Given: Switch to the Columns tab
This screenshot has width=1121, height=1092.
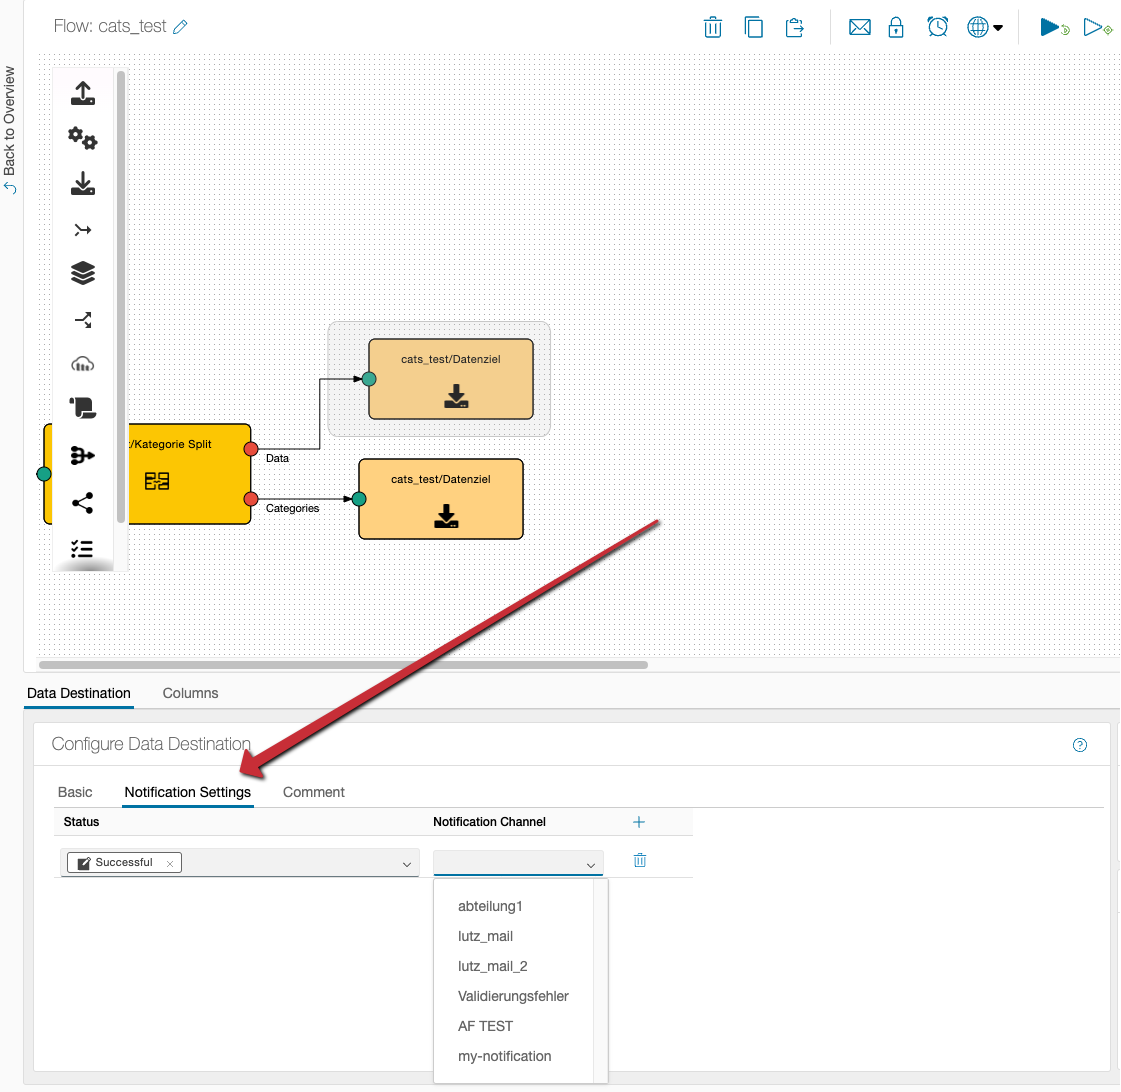Looking at the screenshot, I should click(x=190, y=693).
